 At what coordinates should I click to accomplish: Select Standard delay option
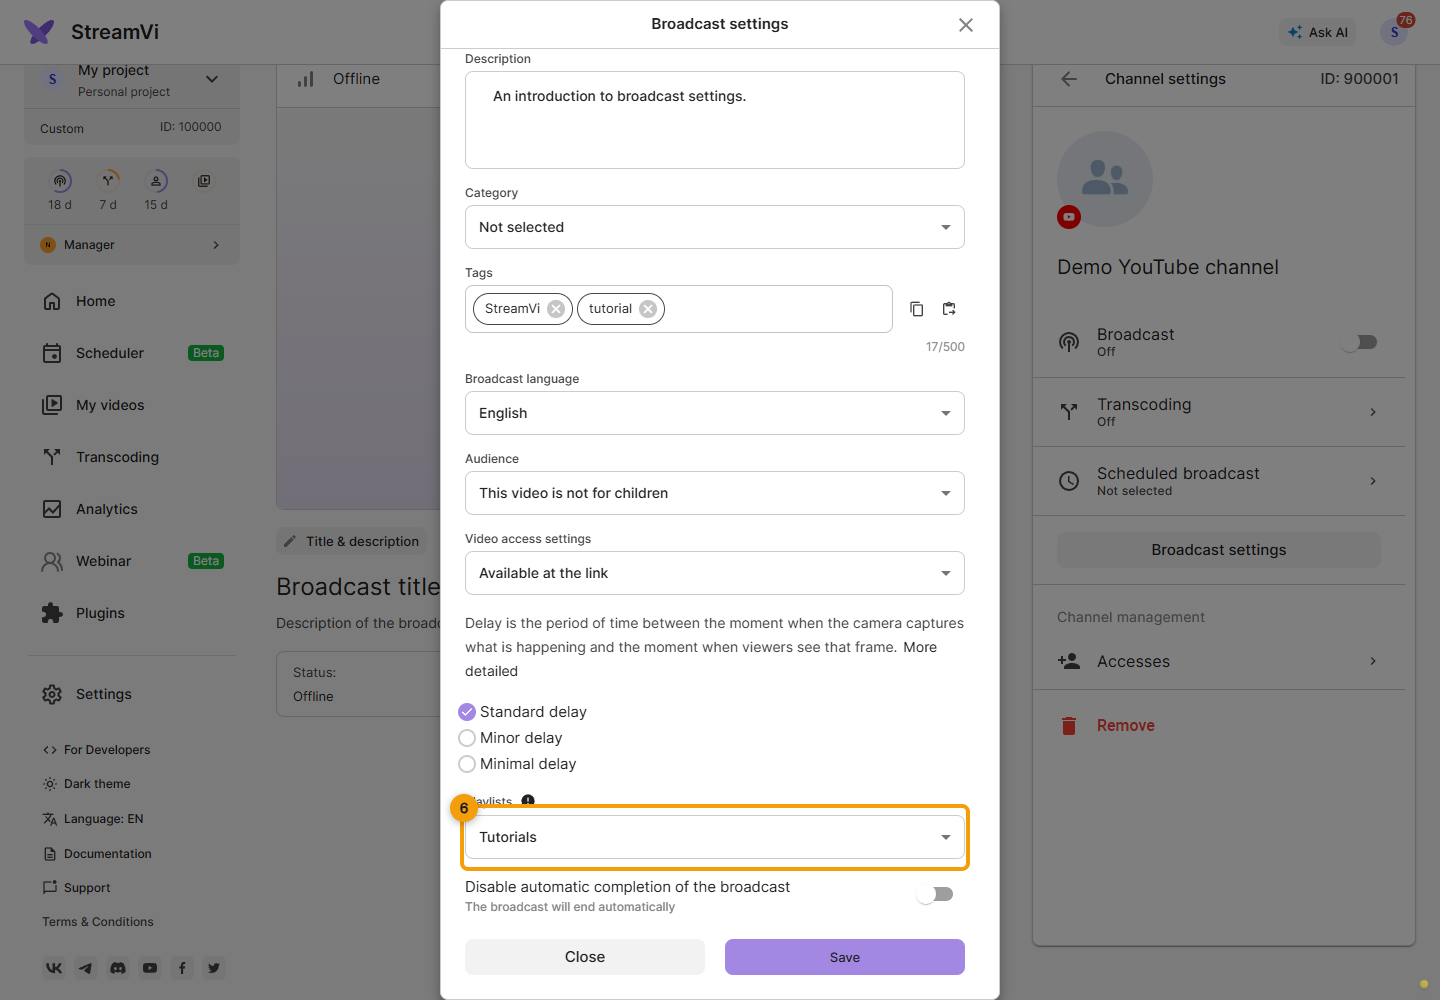pos(467,712)
